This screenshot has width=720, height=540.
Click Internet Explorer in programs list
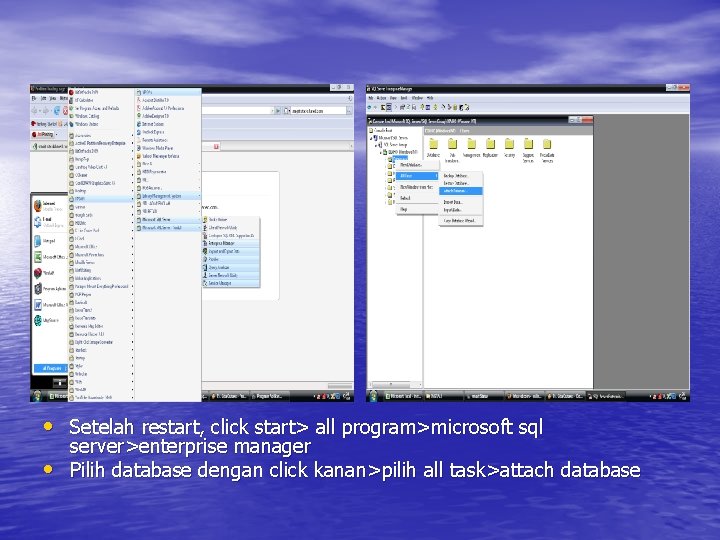click(168, 124)
